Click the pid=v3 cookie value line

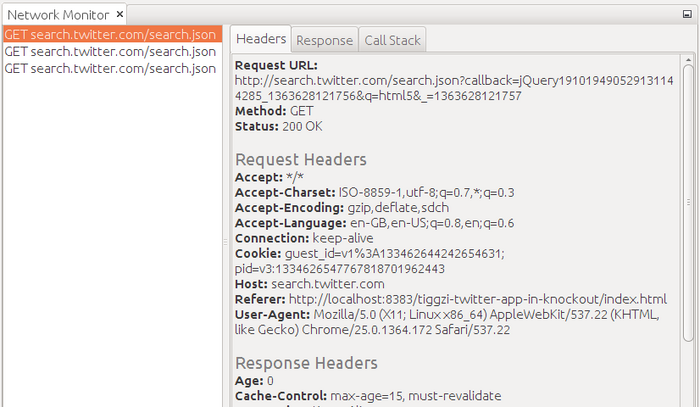click(x=340, y=269)
